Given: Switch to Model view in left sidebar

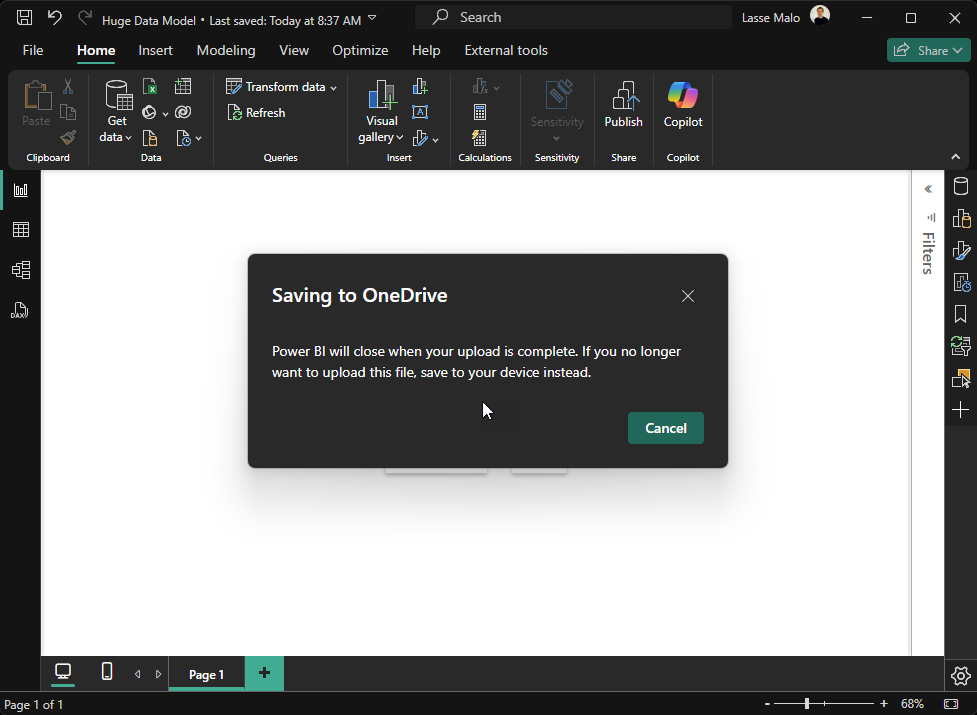Looking at the screenshot, I should click(x=21, y=270).
